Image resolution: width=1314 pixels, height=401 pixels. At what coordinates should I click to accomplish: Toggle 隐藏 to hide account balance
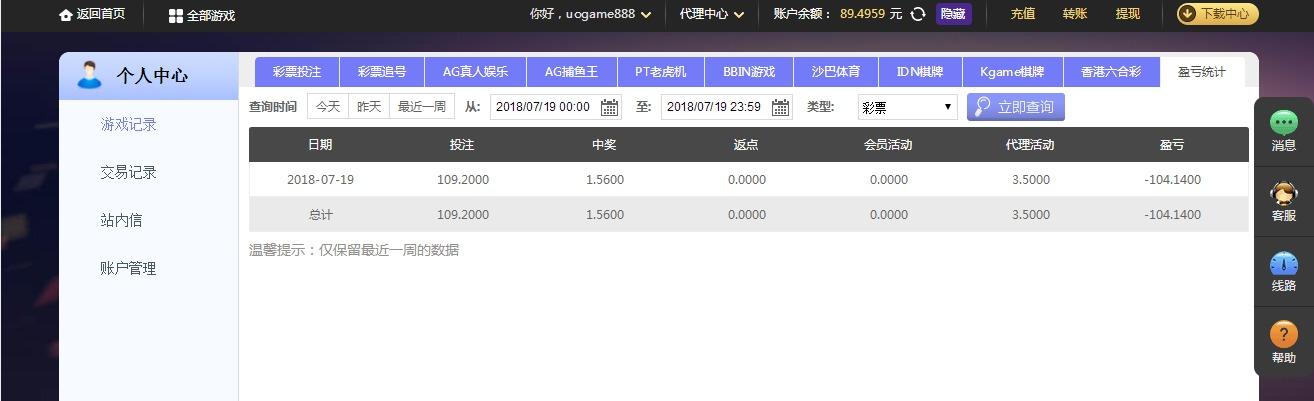(953, 14)
